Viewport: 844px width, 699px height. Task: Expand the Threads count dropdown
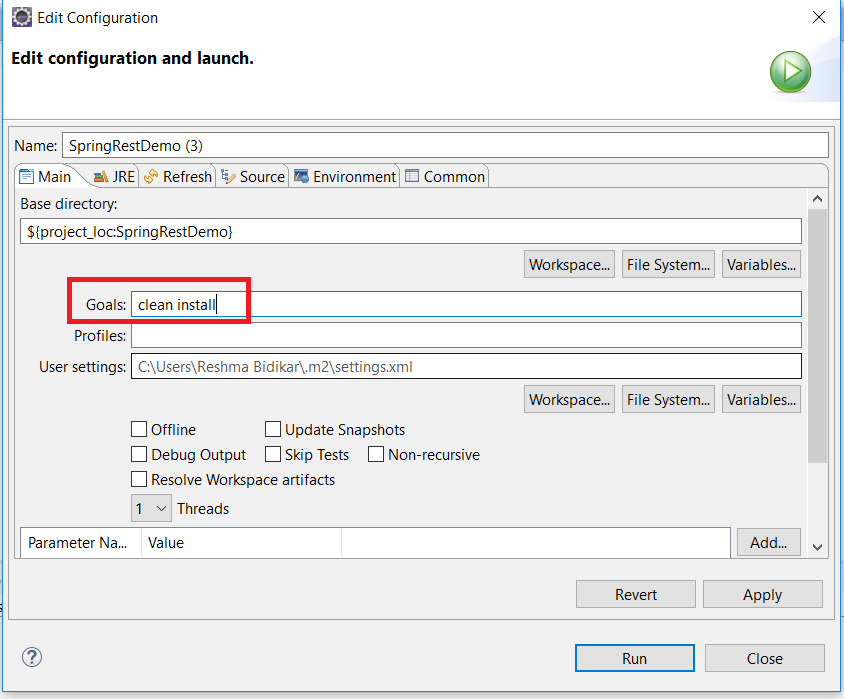click(151, 508)
